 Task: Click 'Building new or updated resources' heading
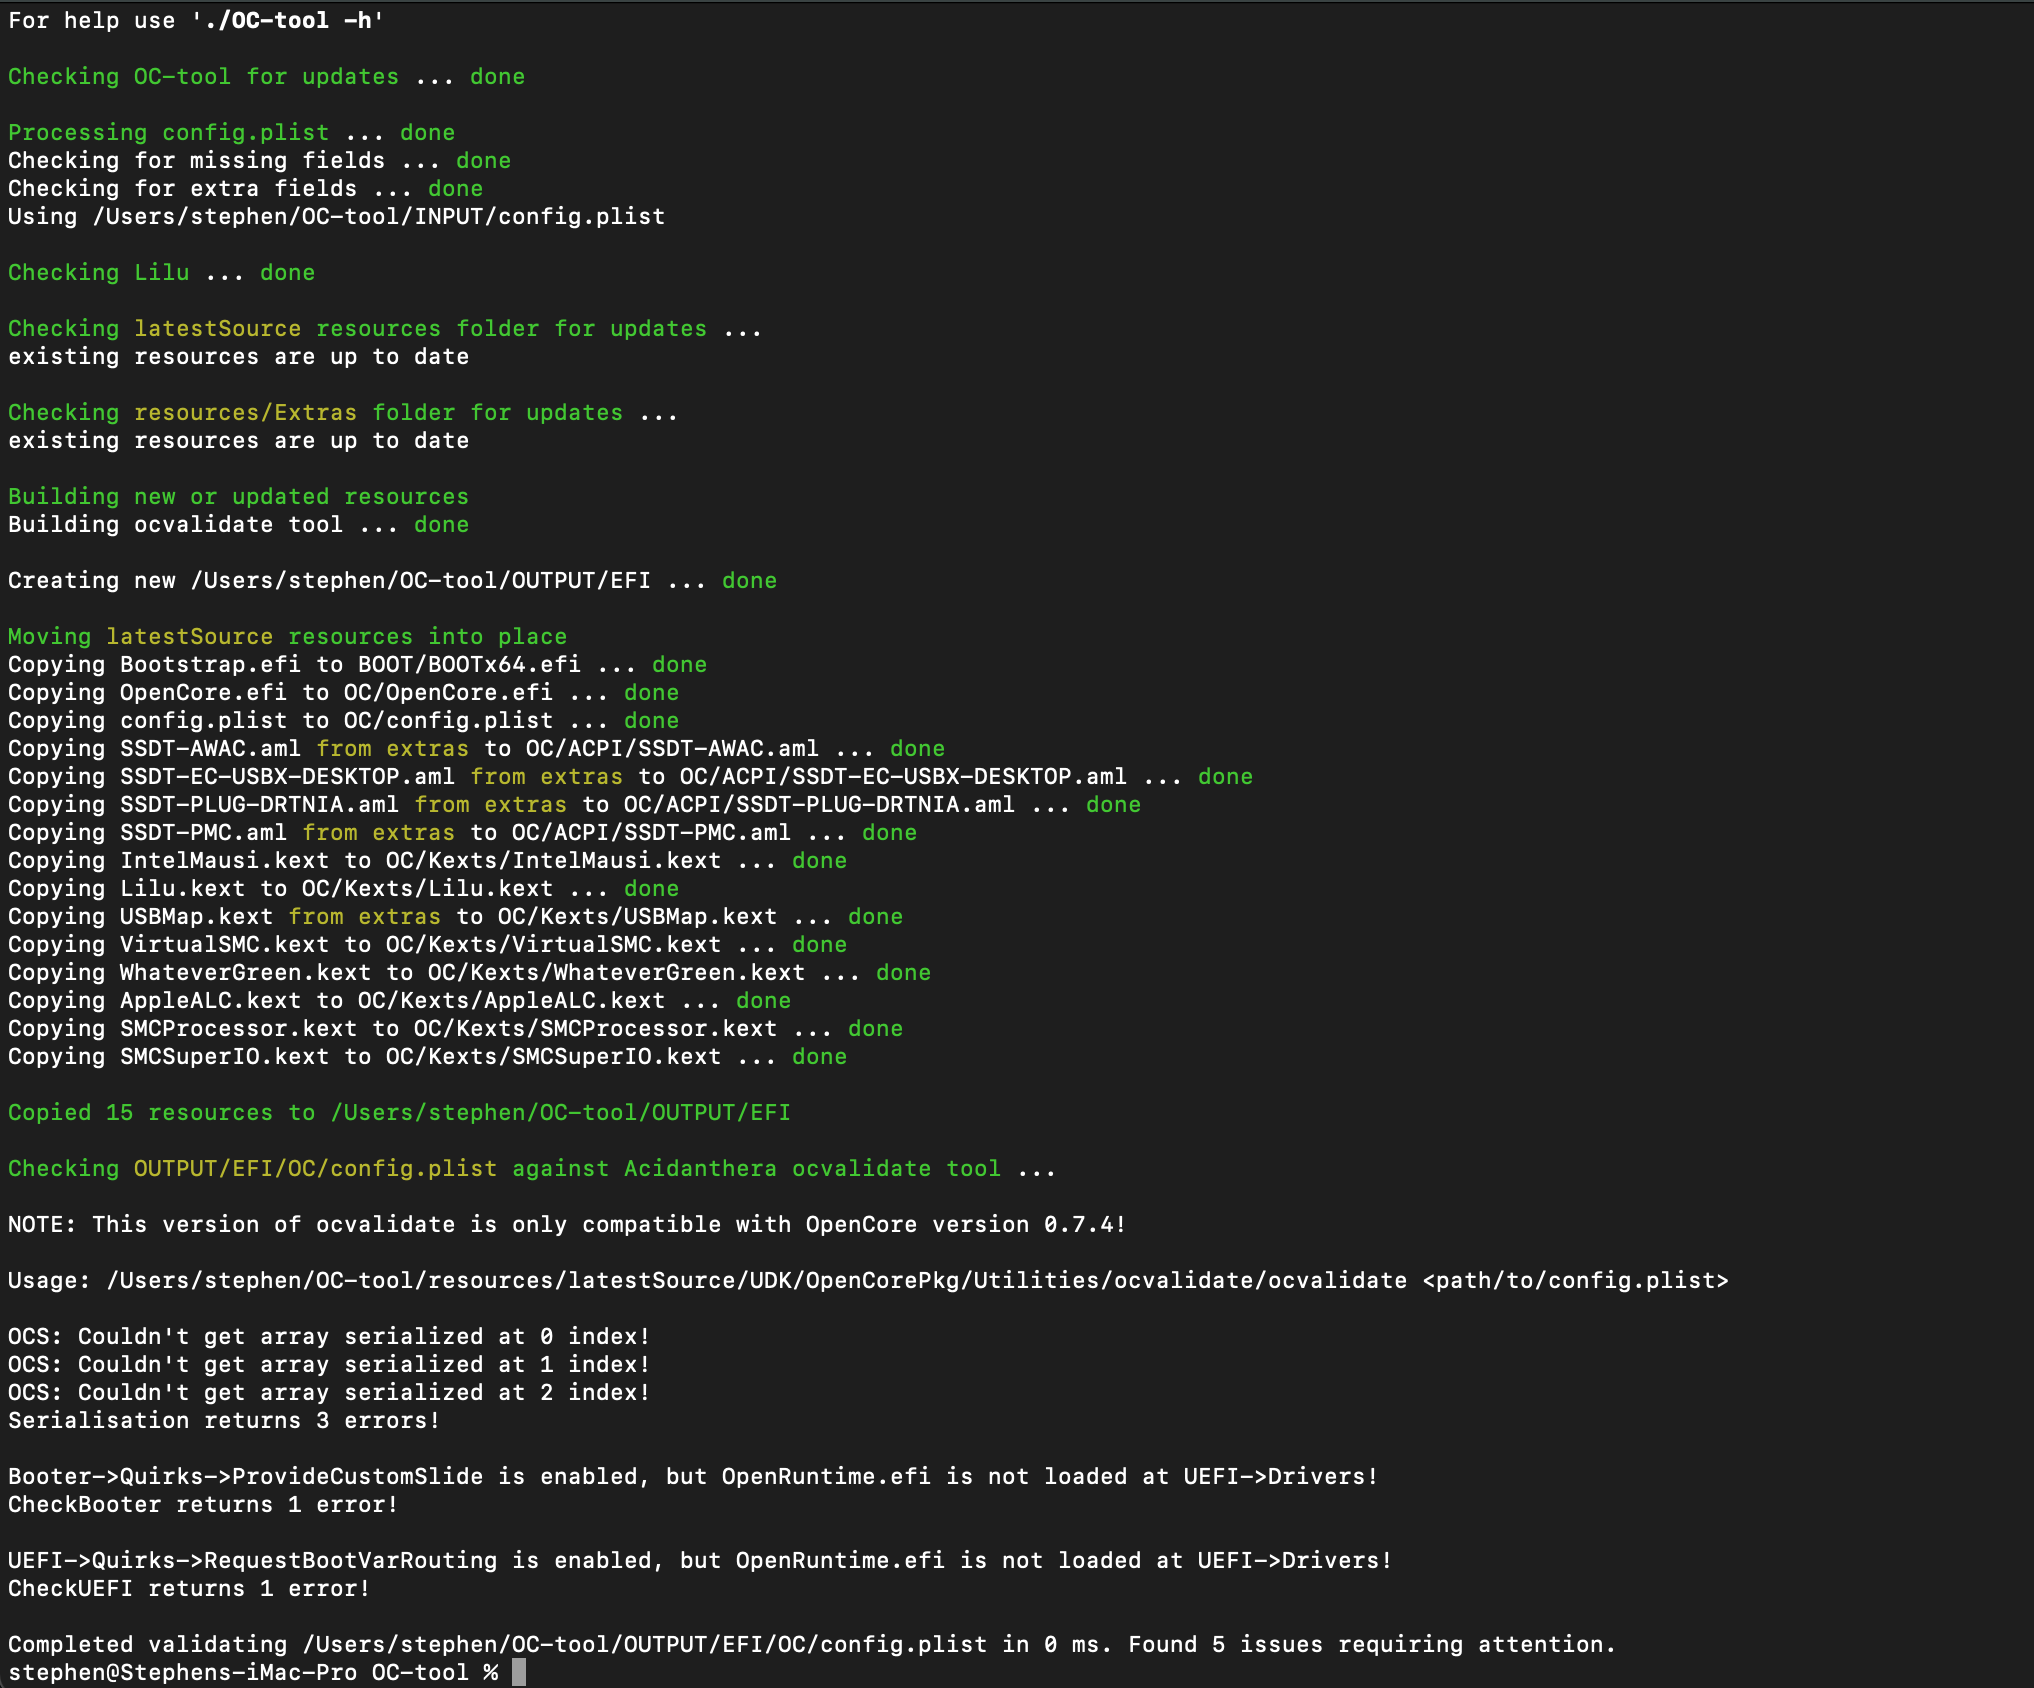(x=238, y=496)
